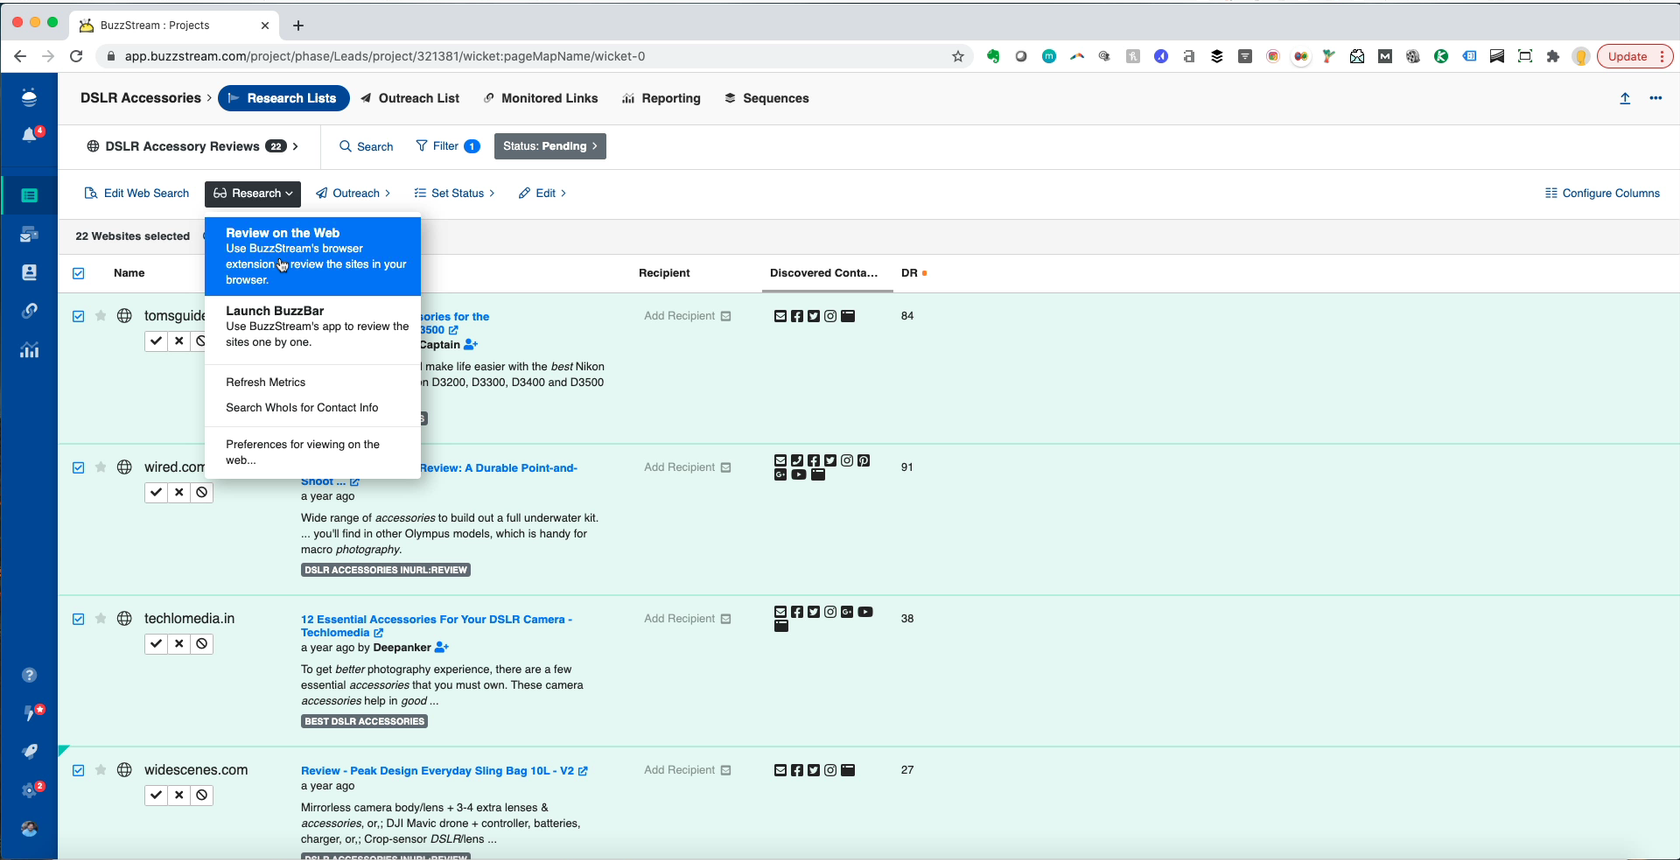1680x860 pixels.
Task: Open the help question mark icon
Action: (x=29, y=675)
